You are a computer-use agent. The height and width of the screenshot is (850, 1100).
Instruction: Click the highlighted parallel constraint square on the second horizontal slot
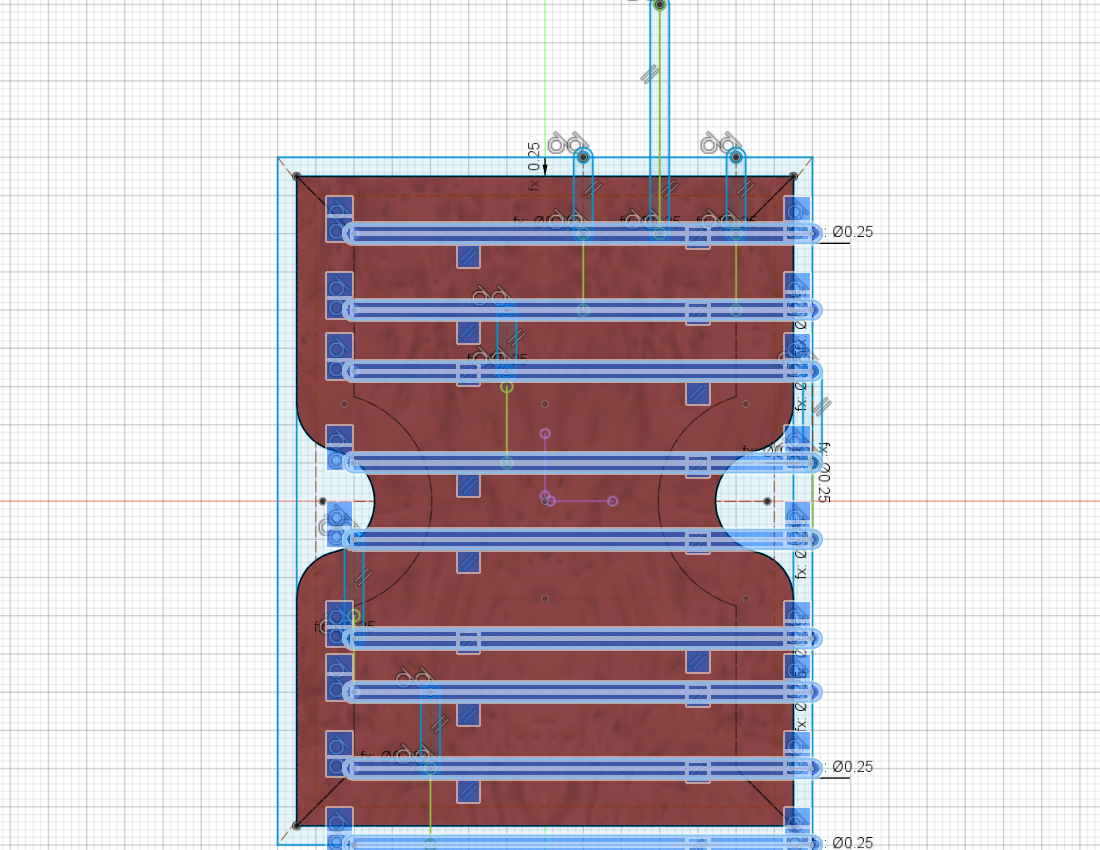[697, 313]
